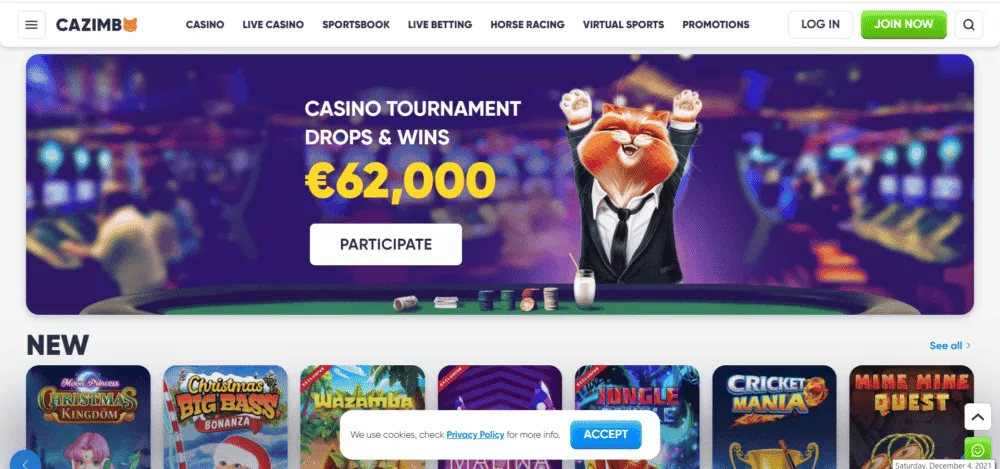Screen dimensions: 1000x469
Task: Select Live Betting in navigation
Action: [x=440, y=25]
